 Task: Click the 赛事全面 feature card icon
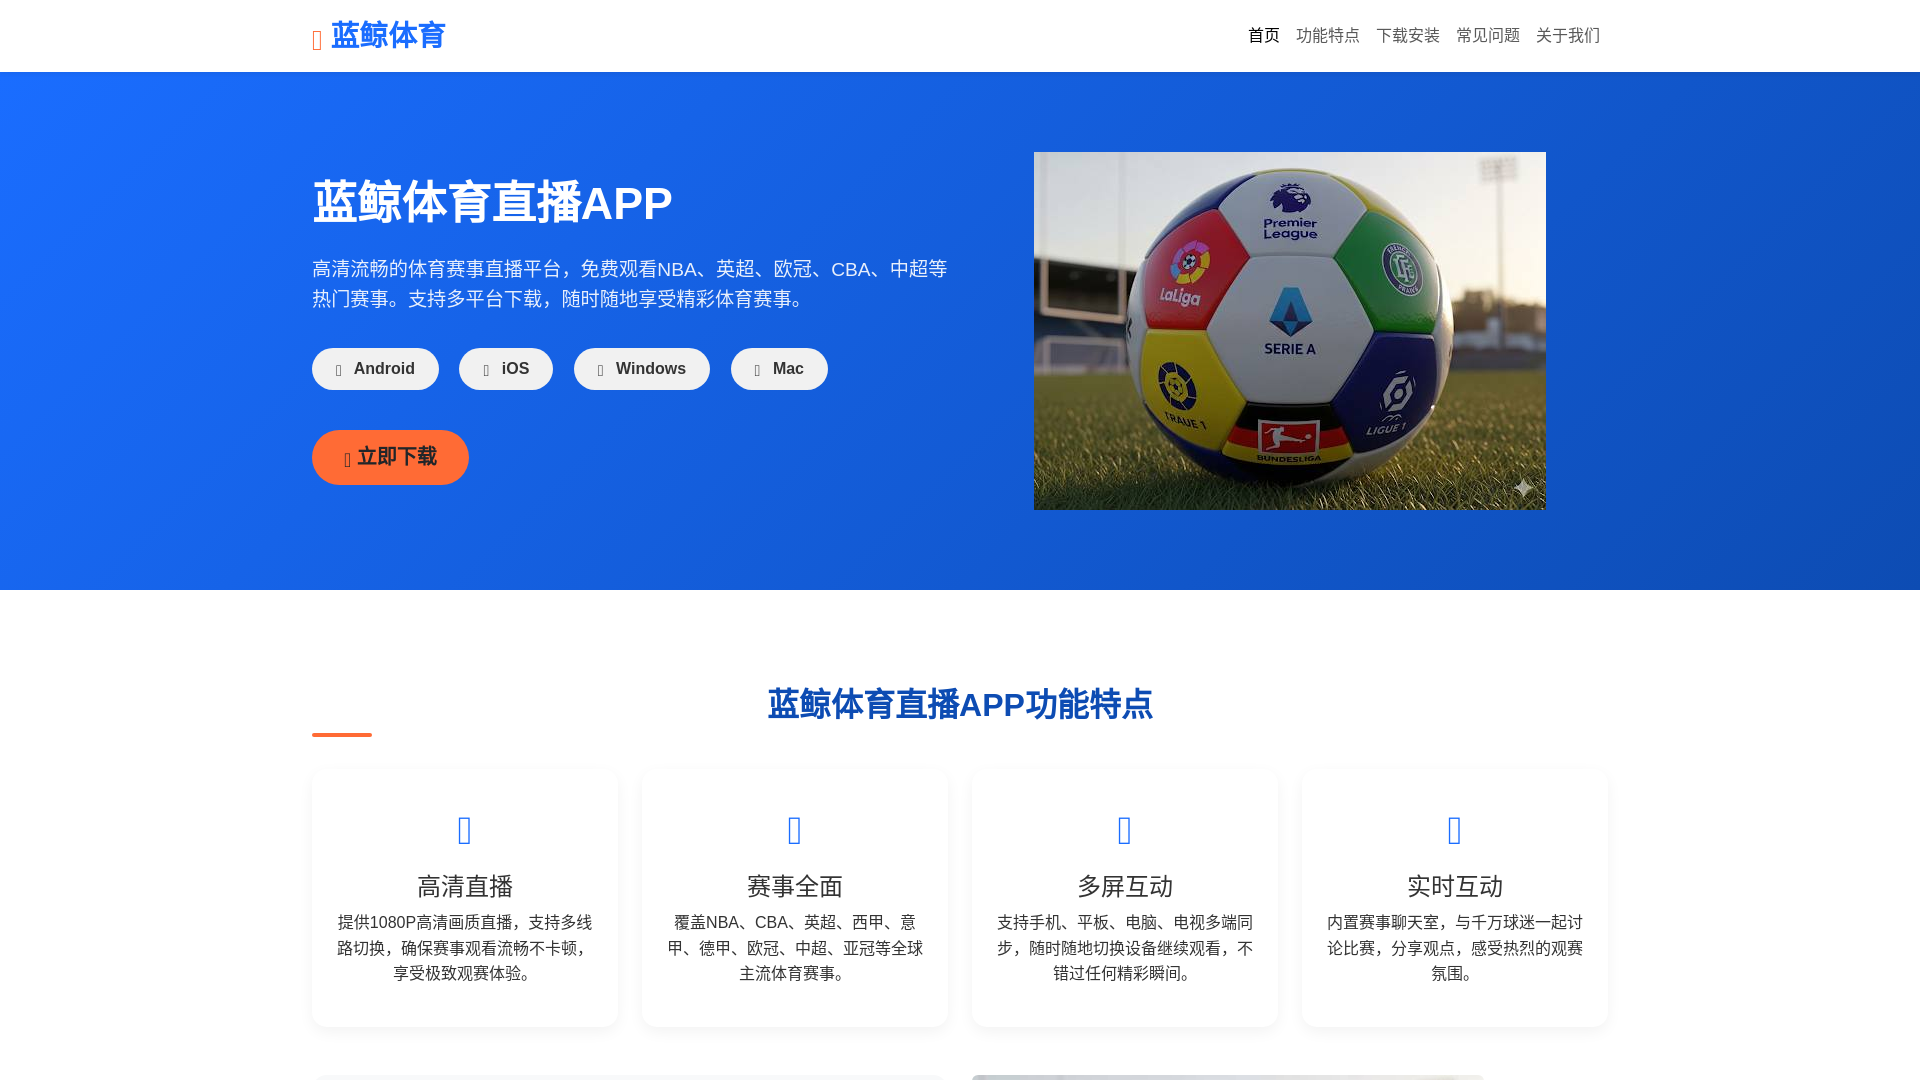[795, 830]
